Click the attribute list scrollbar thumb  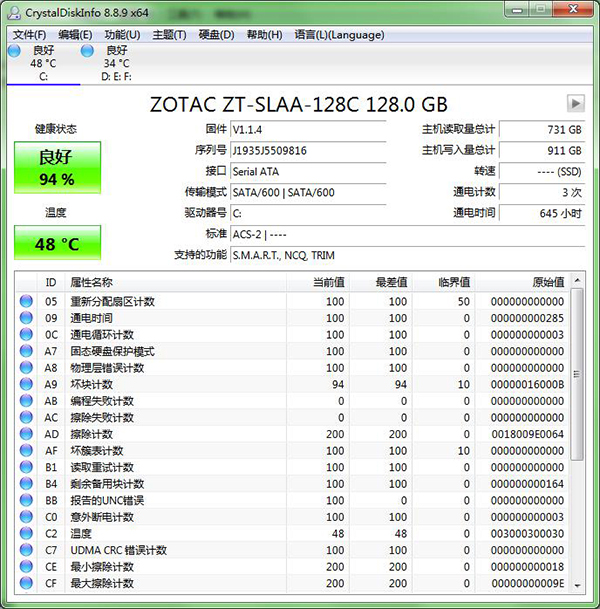tap(577, 374)
